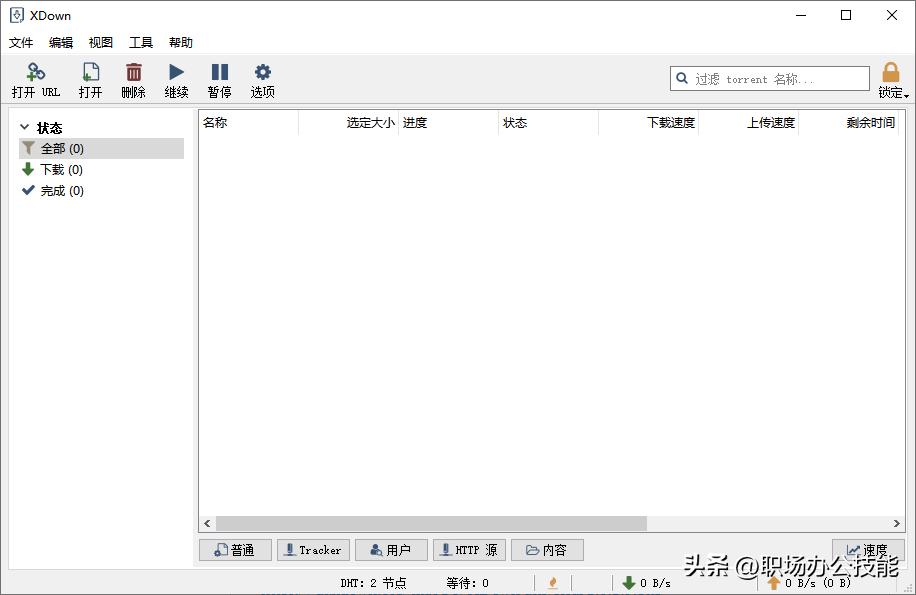Click the orange upload speed arrow

(x=774, y=583)
